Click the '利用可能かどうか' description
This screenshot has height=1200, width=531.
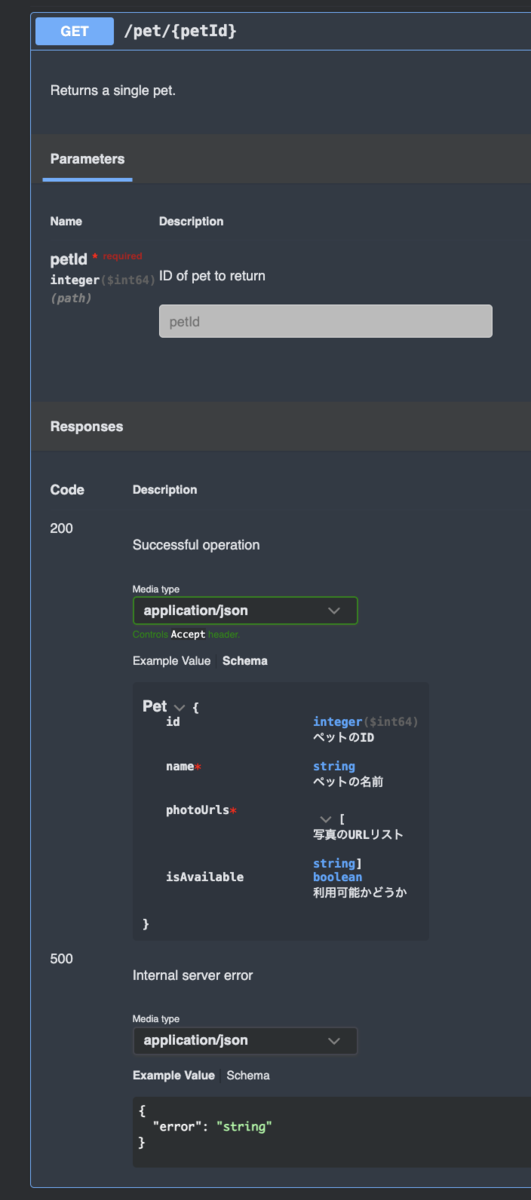click(x=360, y=892)
